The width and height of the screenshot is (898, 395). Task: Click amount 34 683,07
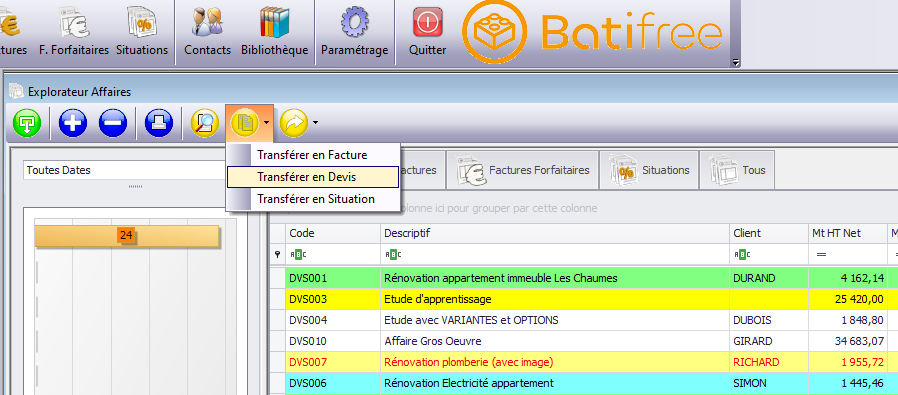[859, 341]
